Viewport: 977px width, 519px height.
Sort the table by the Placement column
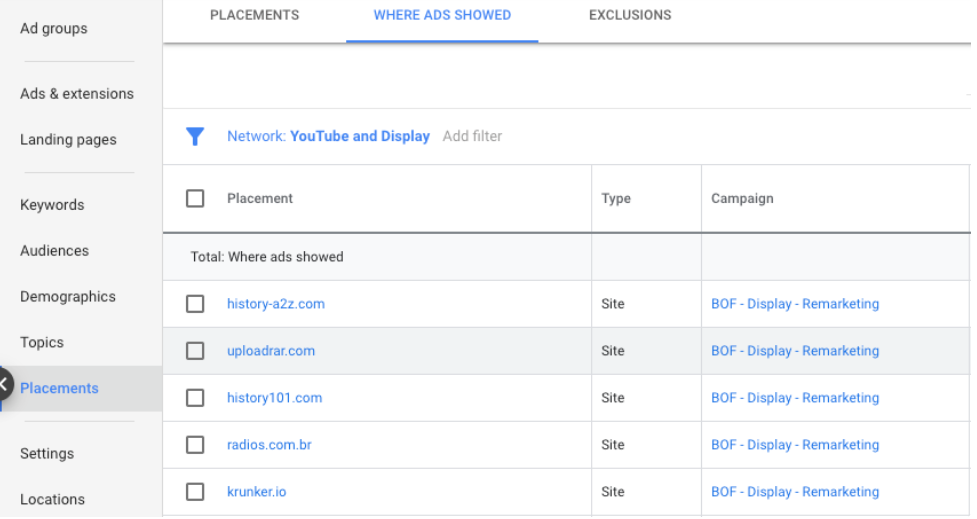pyautogui.click(x=260, y=199)
